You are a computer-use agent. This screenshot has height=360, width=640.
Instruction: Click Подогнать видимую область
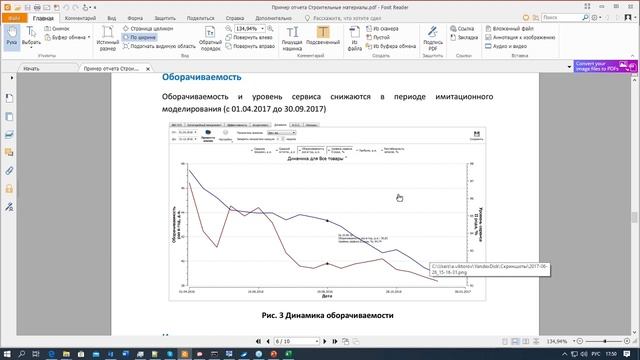pyautogui.click(x=159, y=46)
